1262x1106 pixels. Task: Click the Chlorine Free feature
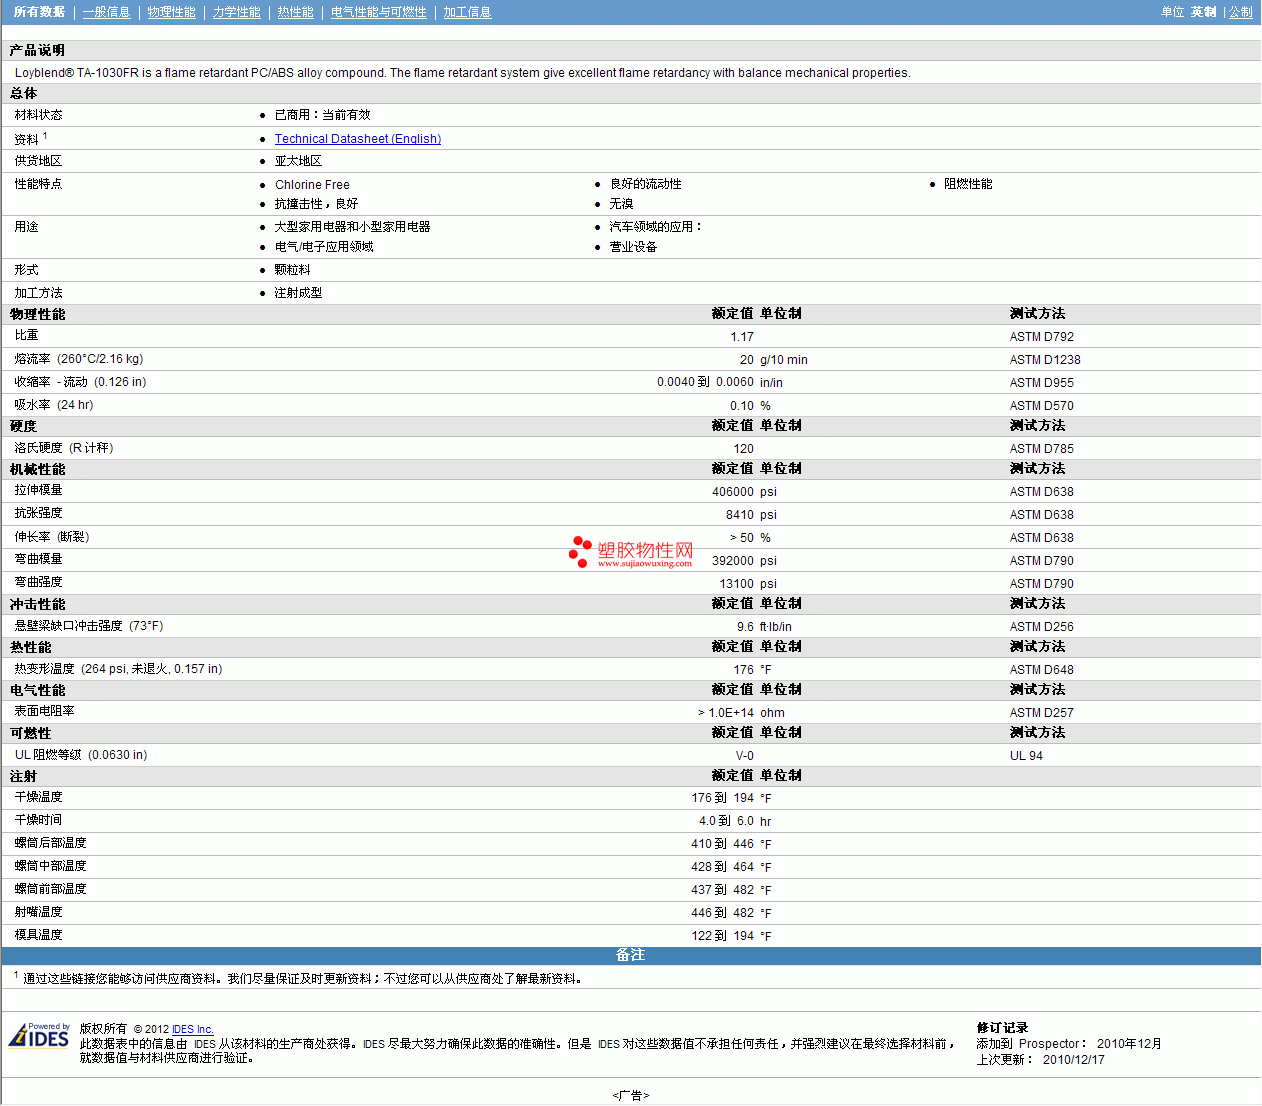click(312, 185)
